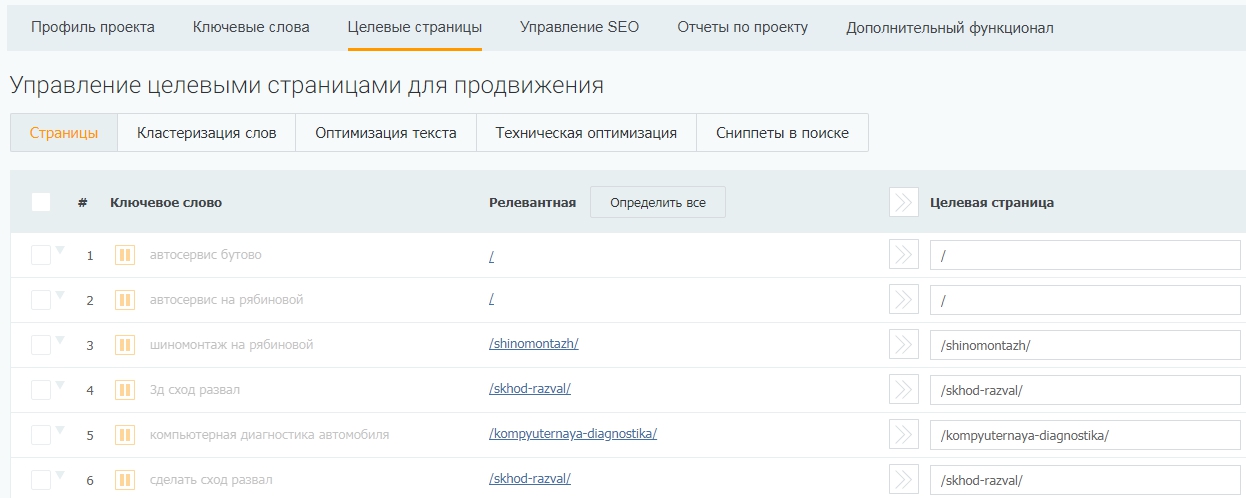Check the box for автосервис бутово row
1246x498 pixels.
pos(41,255)
